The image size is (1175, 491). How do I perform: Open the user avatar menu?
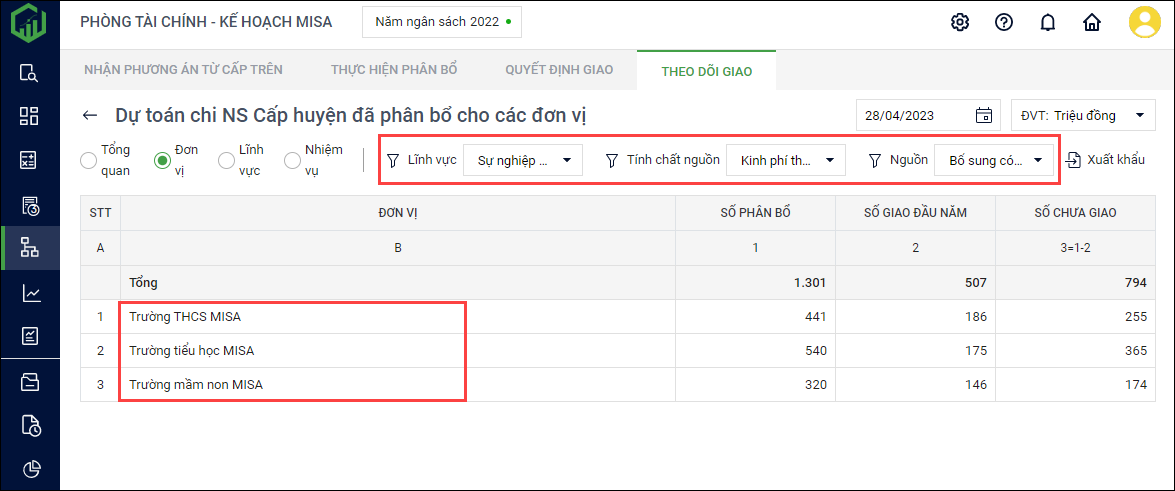1144,22
